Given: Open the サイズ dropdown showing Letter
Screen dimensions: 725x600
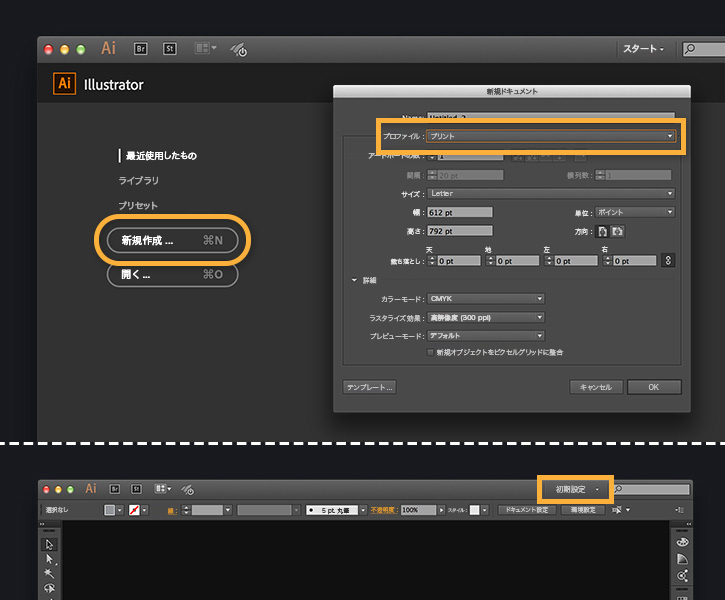Looking at the screenshot, I should click(x=551, y=193).
